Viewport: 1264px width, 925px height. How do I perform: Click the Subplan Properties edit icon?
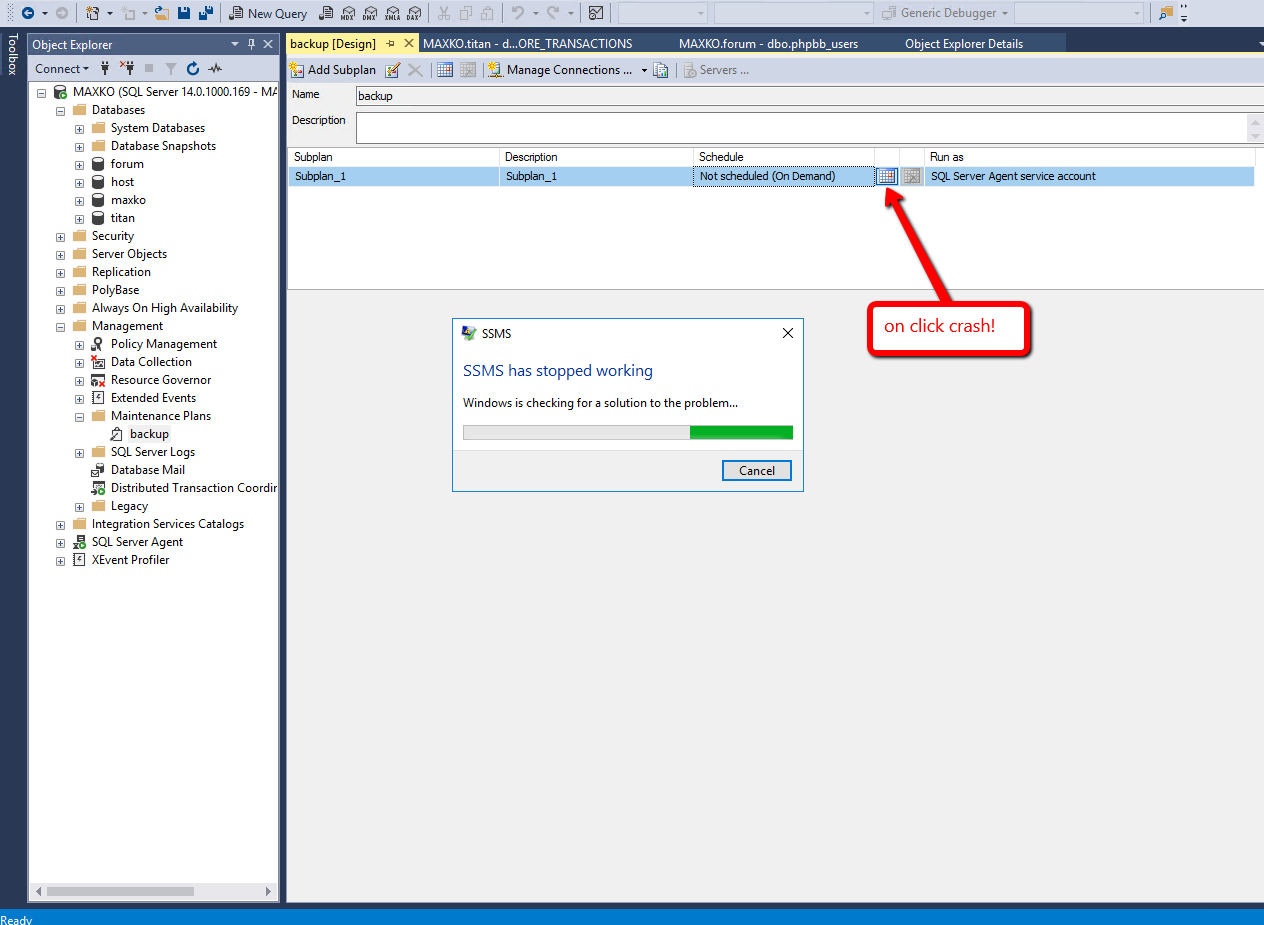pos(393,70)
